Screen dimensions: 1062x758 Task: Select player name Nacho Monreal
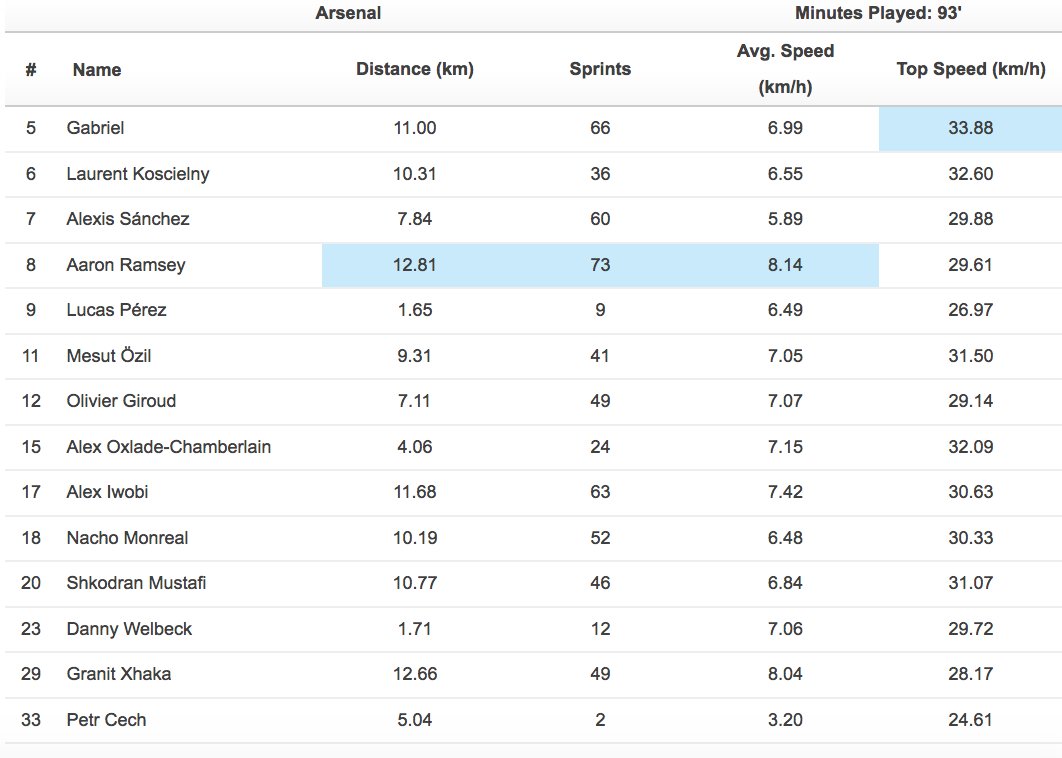point(127,538)
